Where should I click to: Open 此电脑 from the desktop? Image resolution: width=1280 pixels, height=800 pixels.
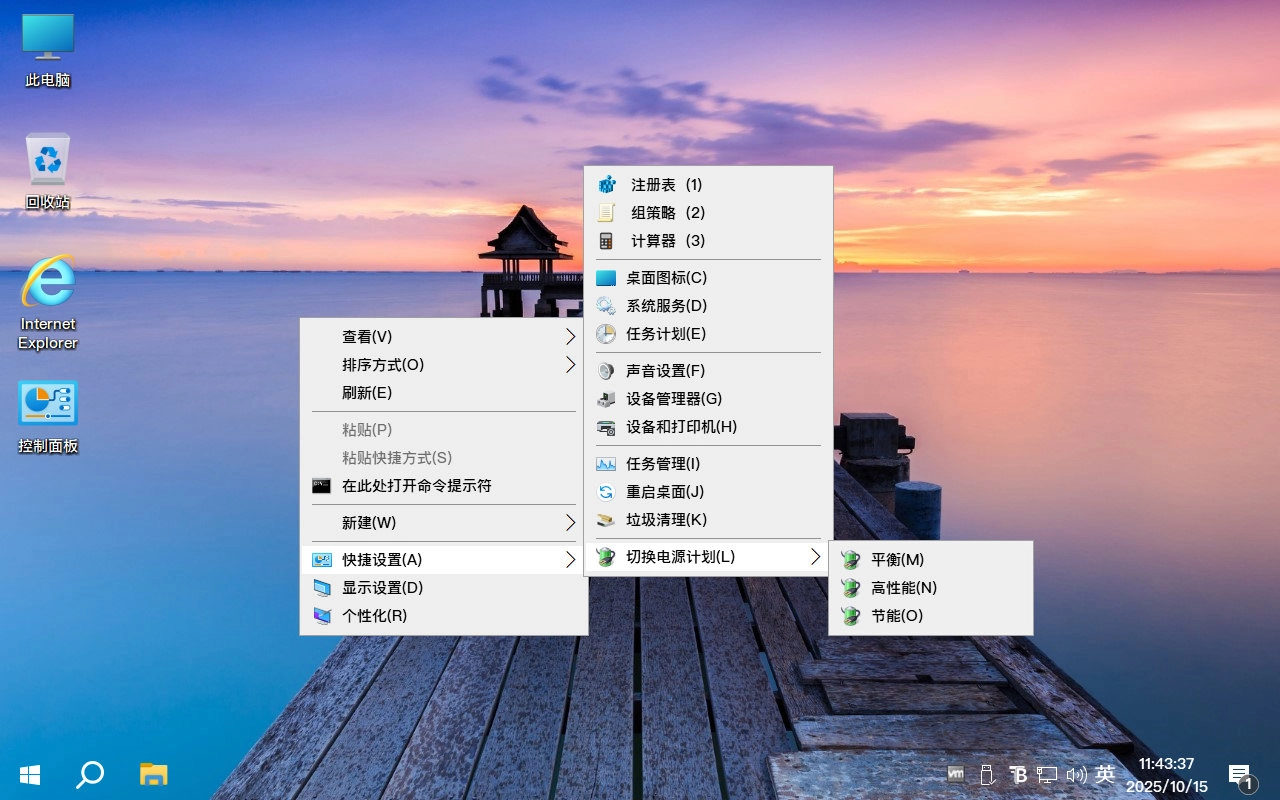(x=47, y=45)
